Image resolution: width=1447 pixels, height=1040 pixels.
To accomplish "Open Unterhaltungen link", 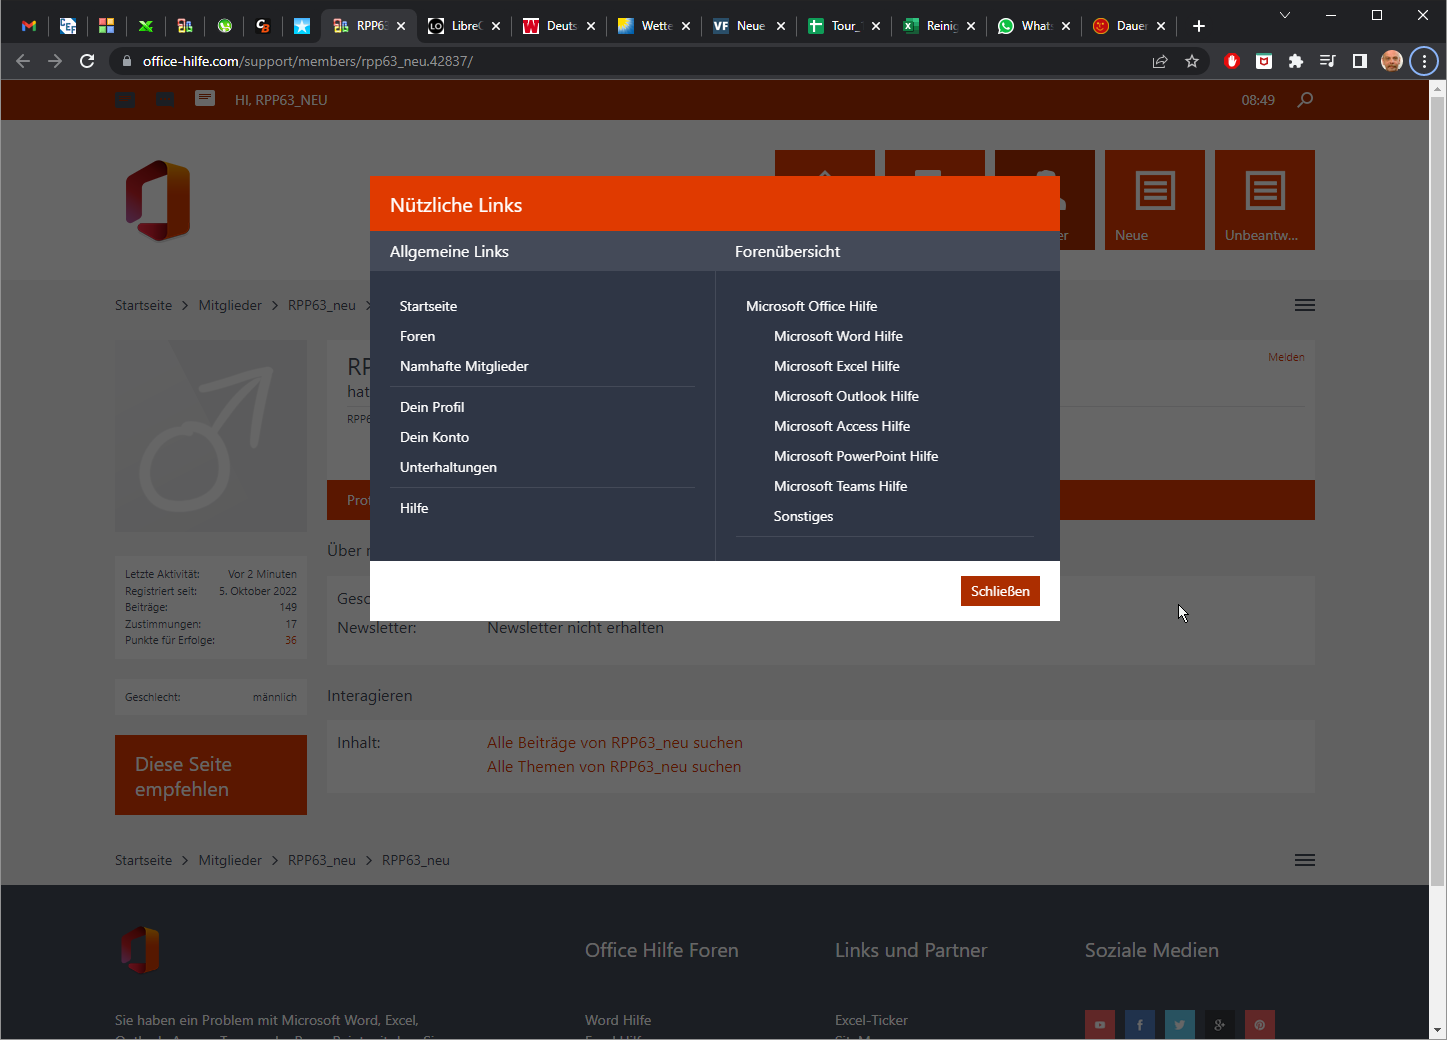I will coord(448,467).
